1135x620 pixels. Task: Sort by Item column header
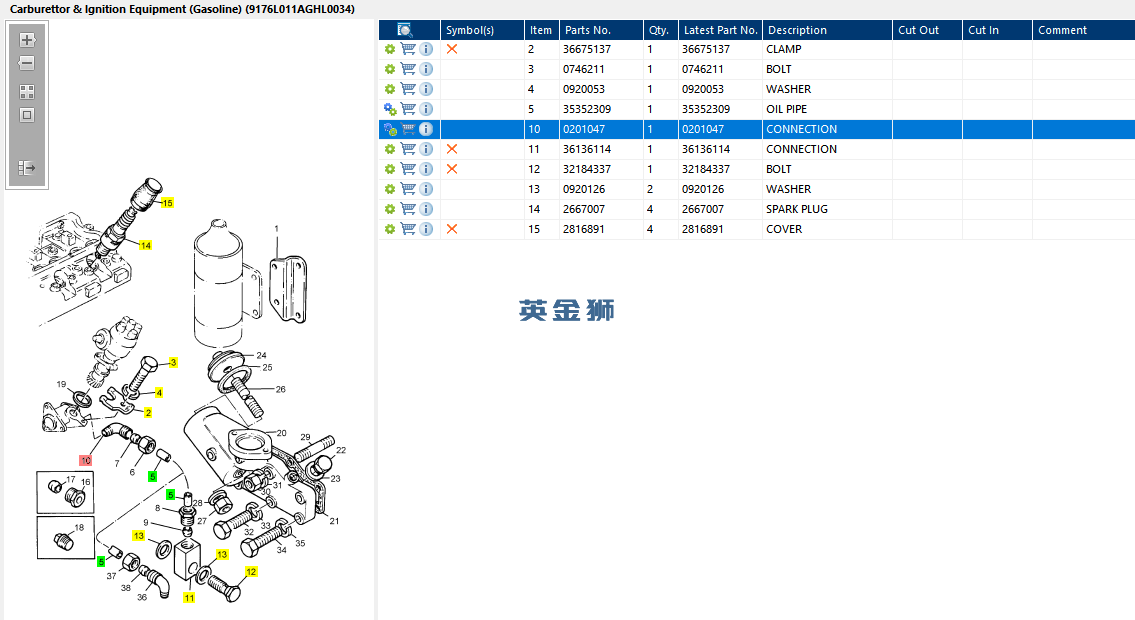(x=541, y=30)
